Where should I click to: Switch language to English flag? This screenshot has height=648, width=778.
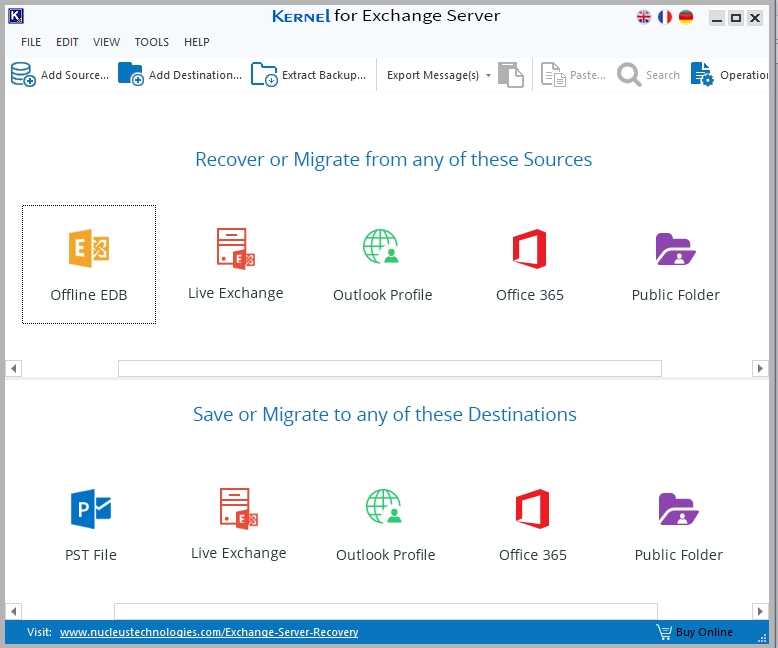tap(644, 17)
